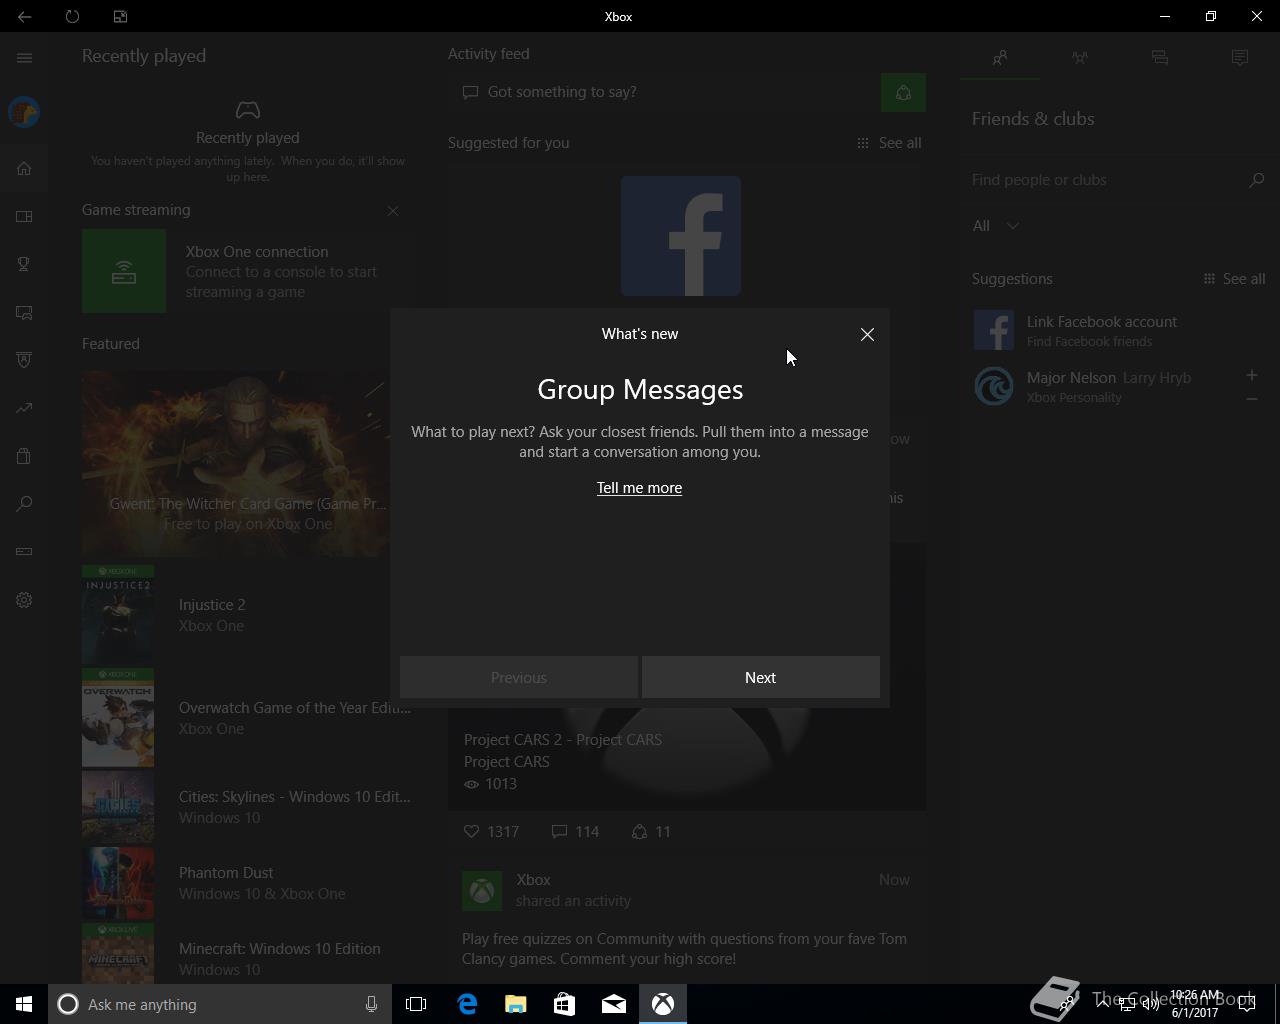Open Connection icon in sidebar

click(x=24, y=551)
